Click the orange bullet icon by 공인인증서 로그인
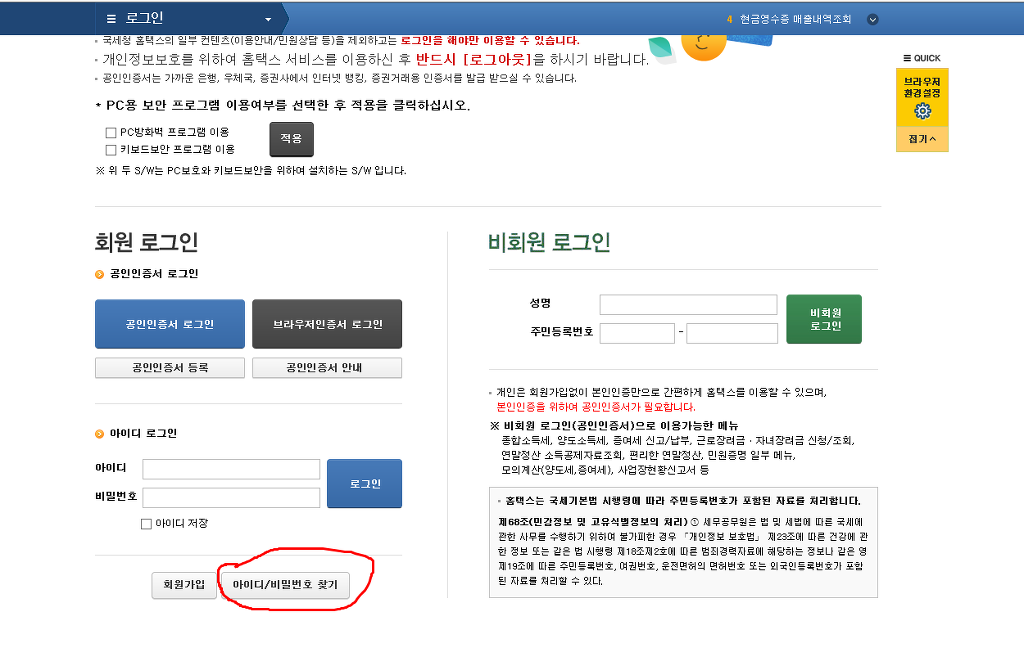The image size is (1024, 657). click(x=99, y=274)
